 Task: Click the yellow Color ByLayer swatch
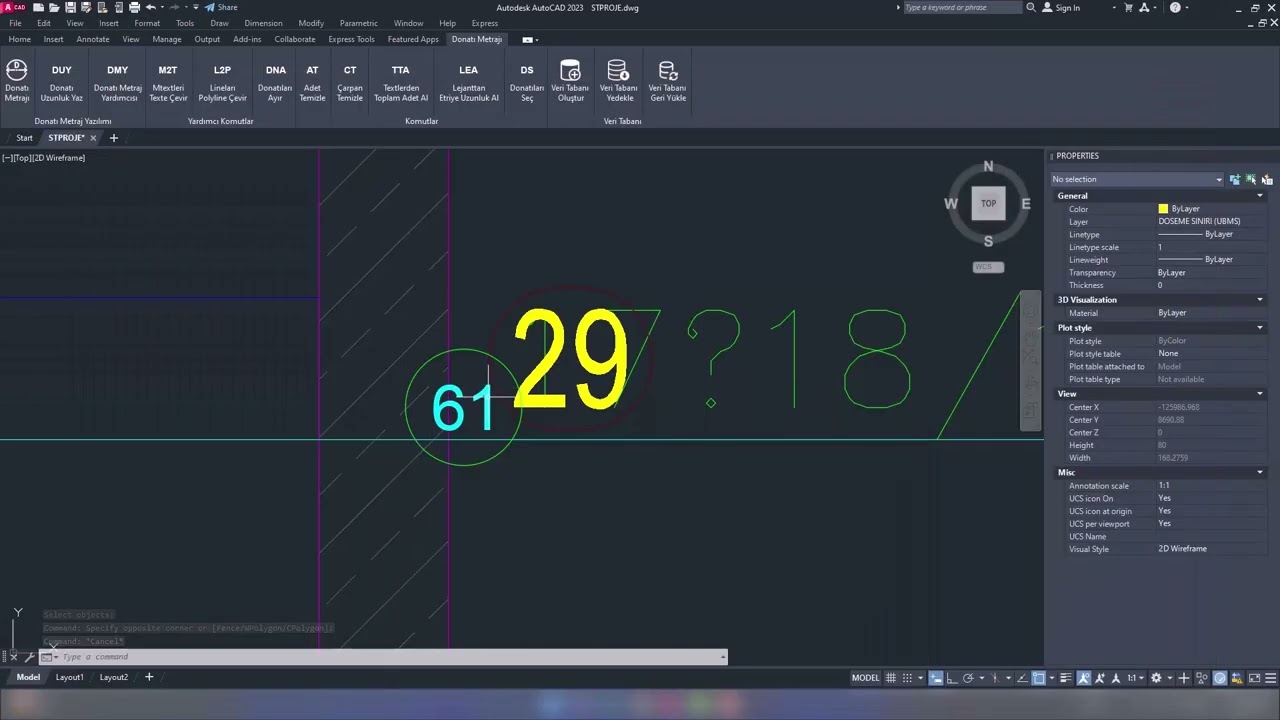click(x=1163, y=209)
